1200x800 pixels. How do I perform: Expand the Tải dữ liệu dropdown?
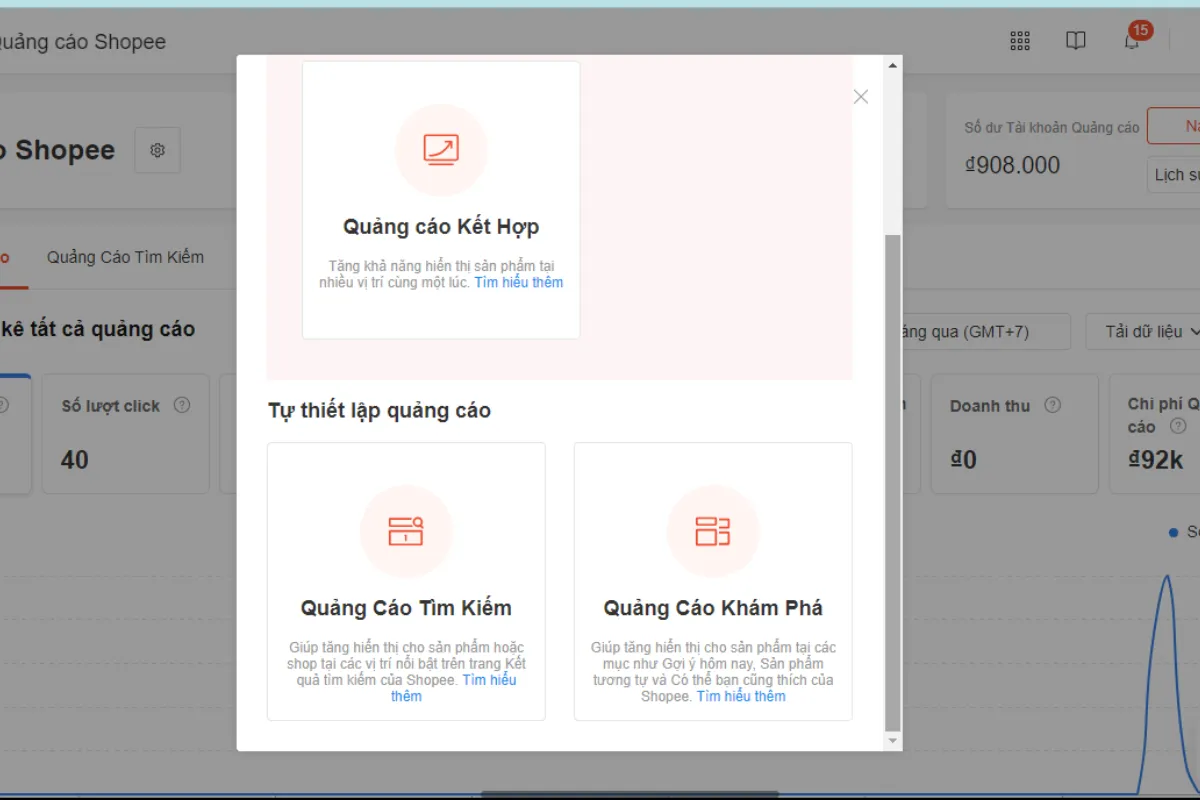[1143, 331]
